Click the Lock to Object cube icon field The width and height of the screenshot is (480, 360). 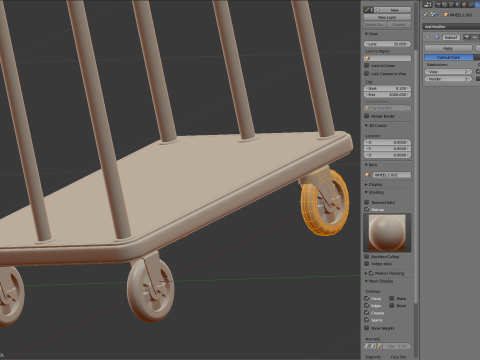pos(387,58)
